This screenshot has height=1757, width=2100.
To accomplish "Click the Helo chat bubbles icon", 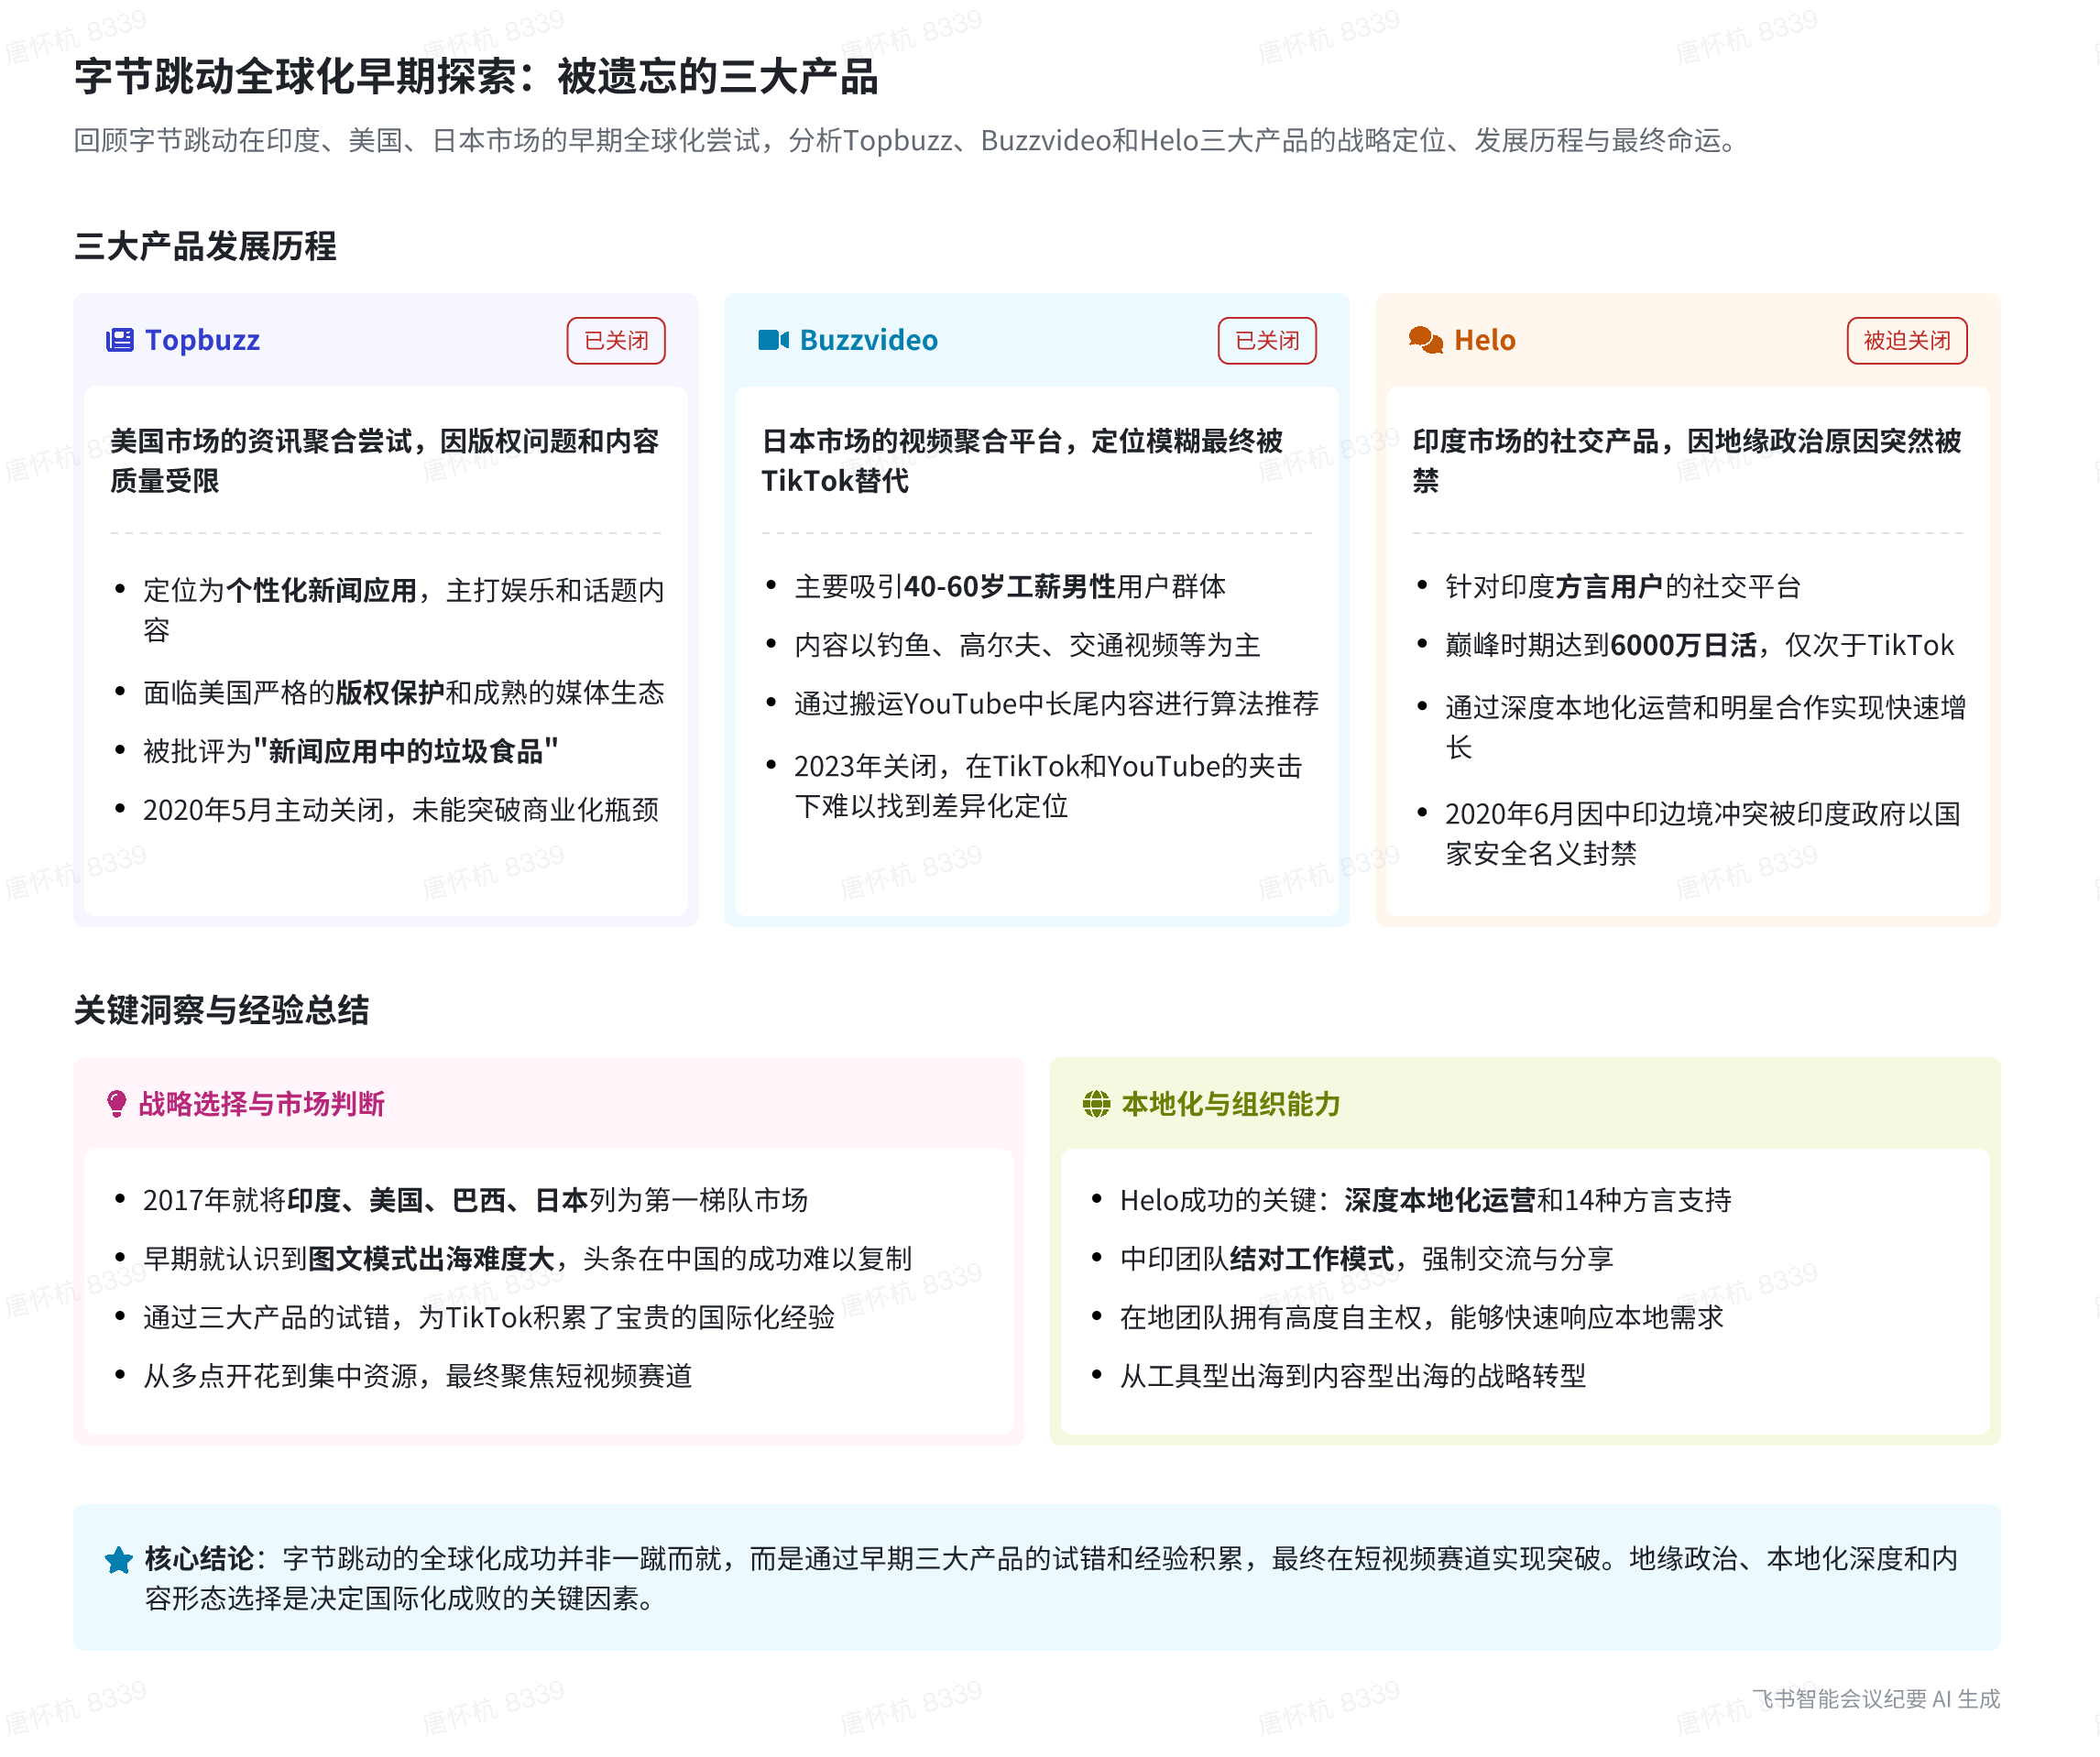I will click(1425, 340).
